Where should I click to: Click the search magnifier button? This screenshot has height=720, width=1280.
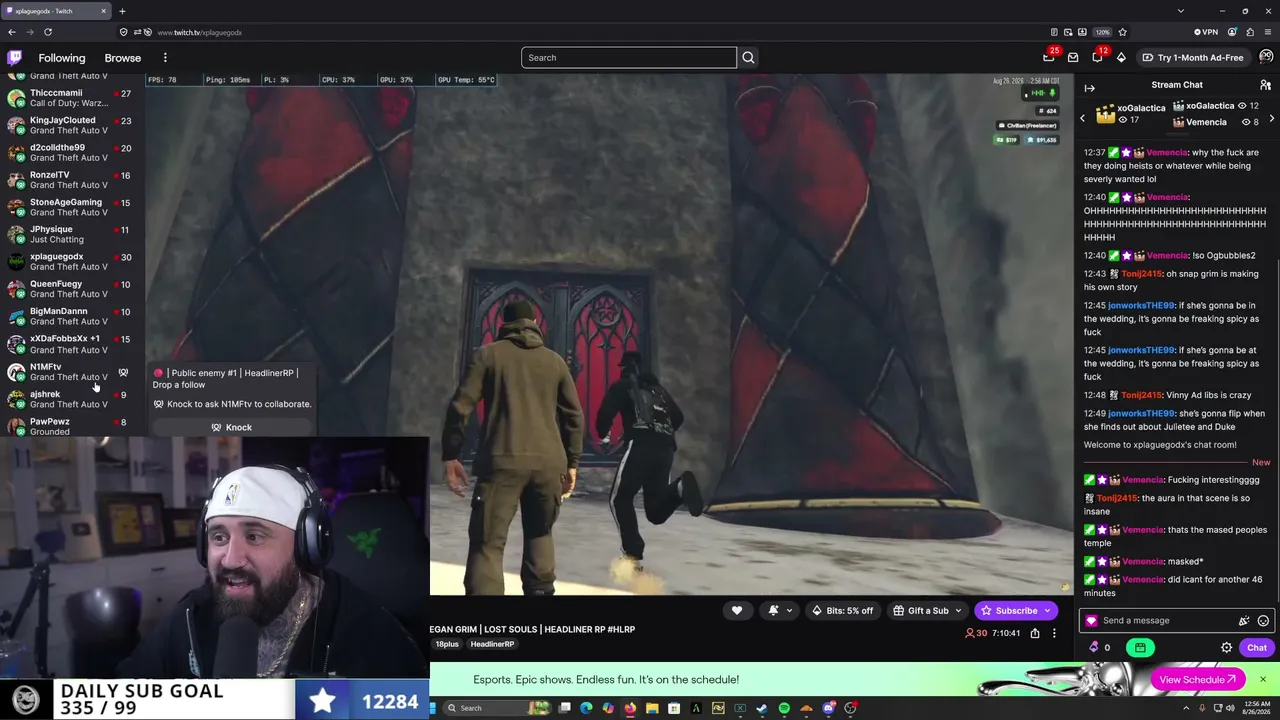pos(748,58)
